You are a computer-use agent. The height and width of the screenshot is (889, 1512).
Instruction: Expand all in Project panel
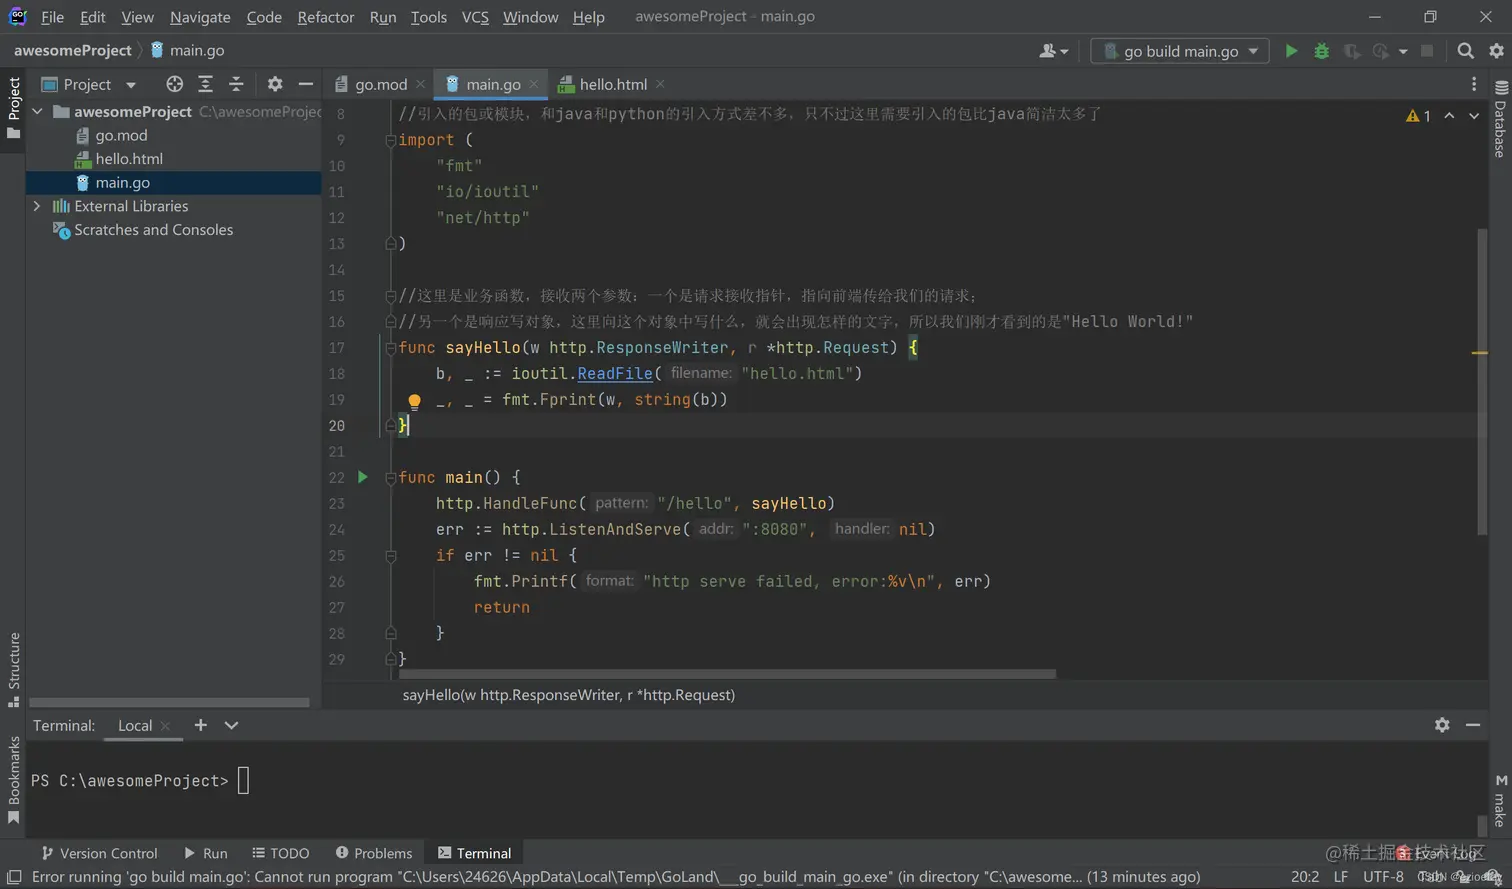(x=205, y=84)
